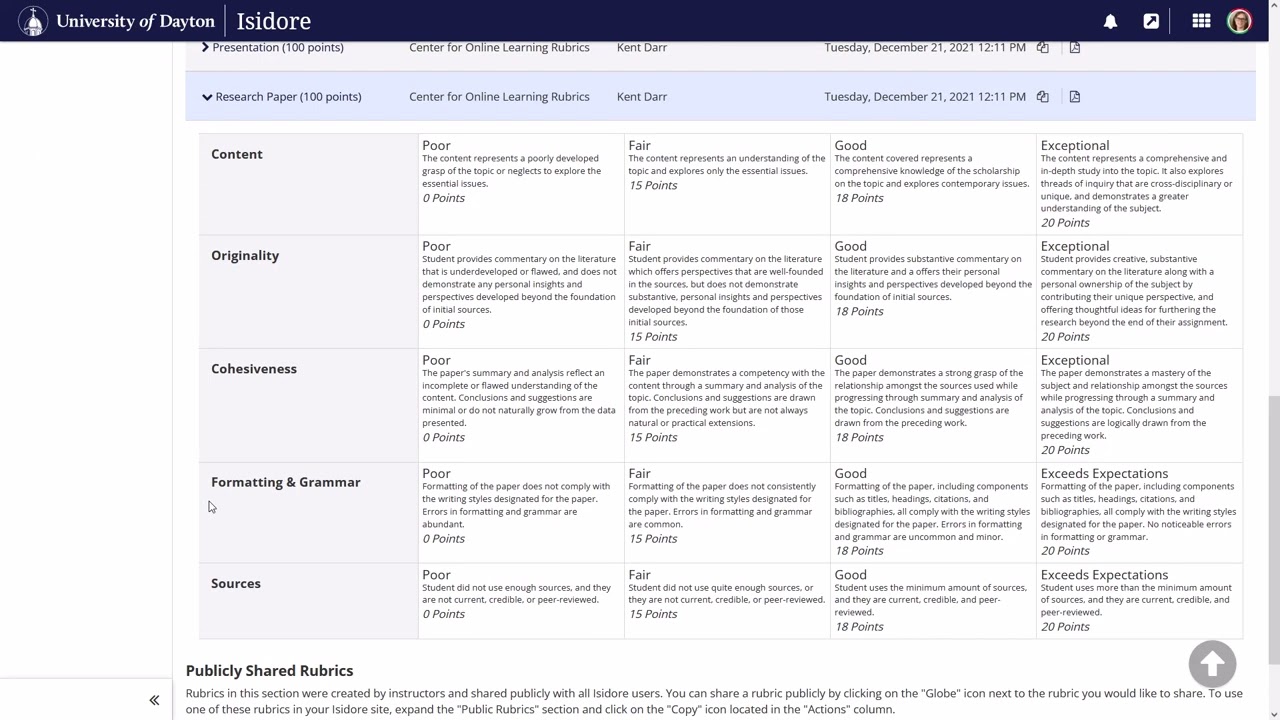Image resolution: width=1280 pixels, height=720 pixels.
Task: Click Sources row Good rating heading
Action: point(851,575)
